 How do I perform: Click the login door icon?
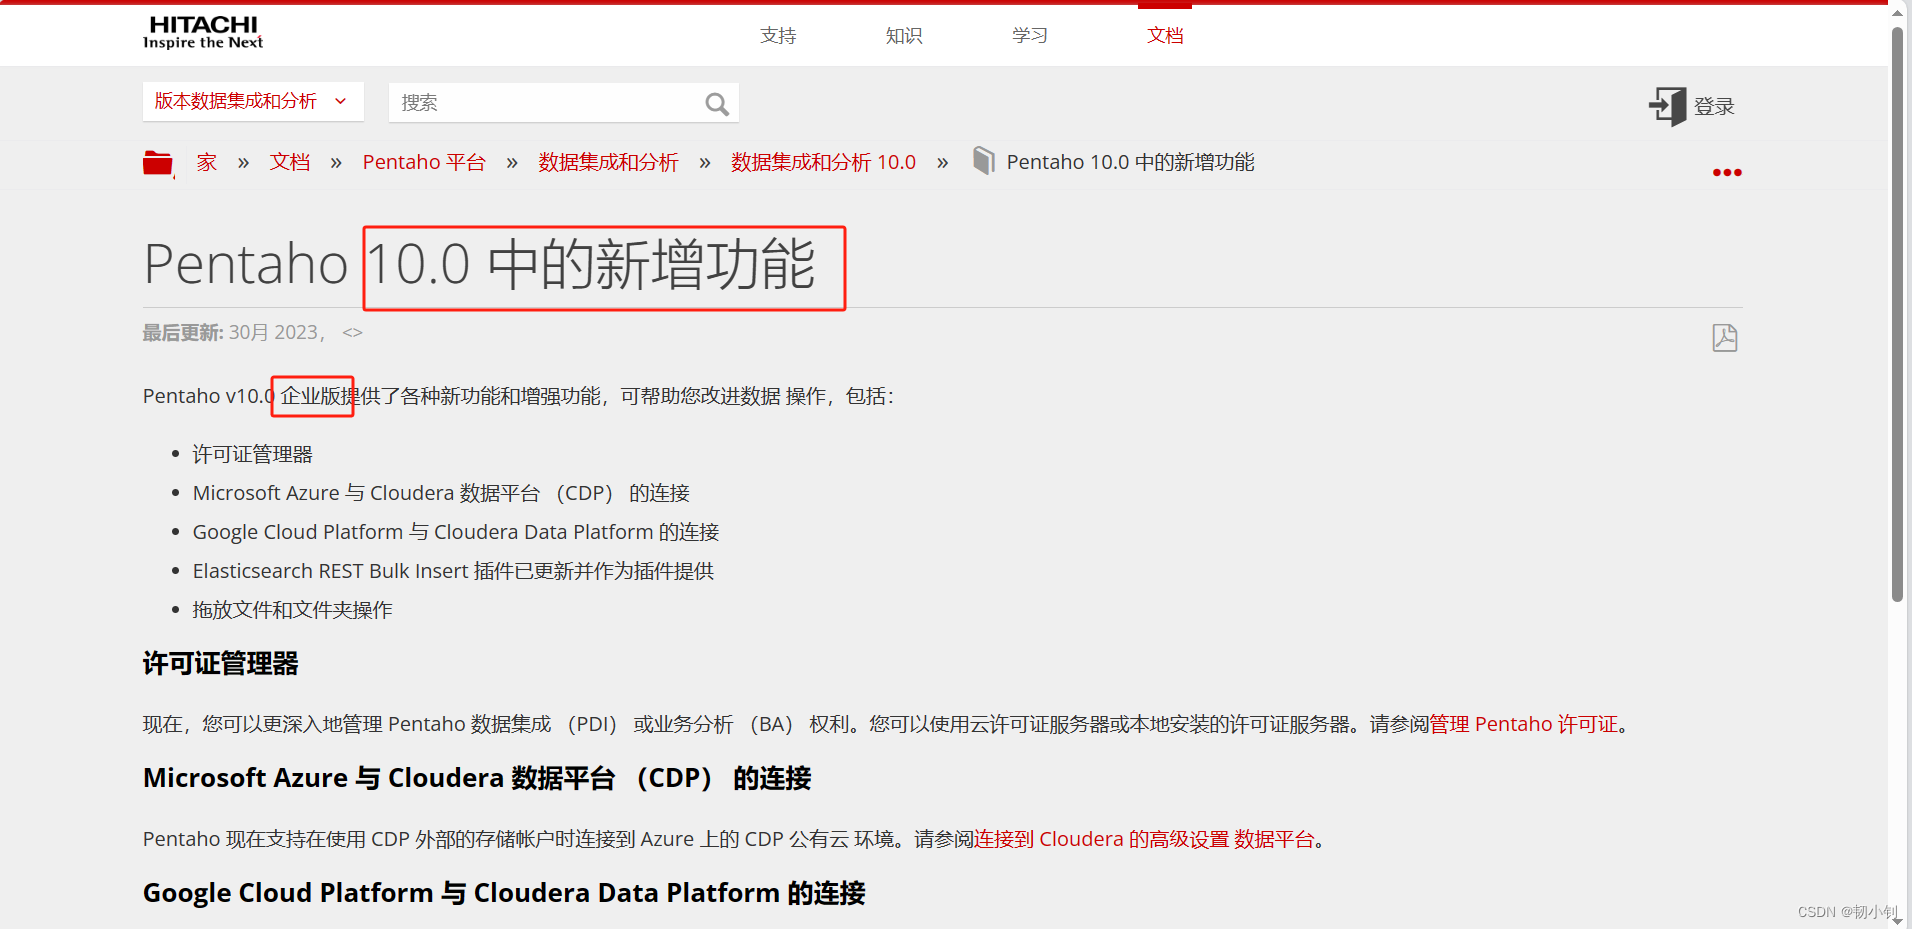click(1667, 106)
